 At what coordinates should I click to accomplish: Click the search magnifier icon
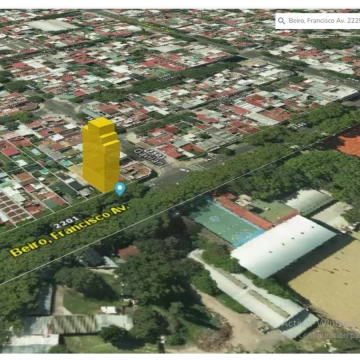[281, 21]
